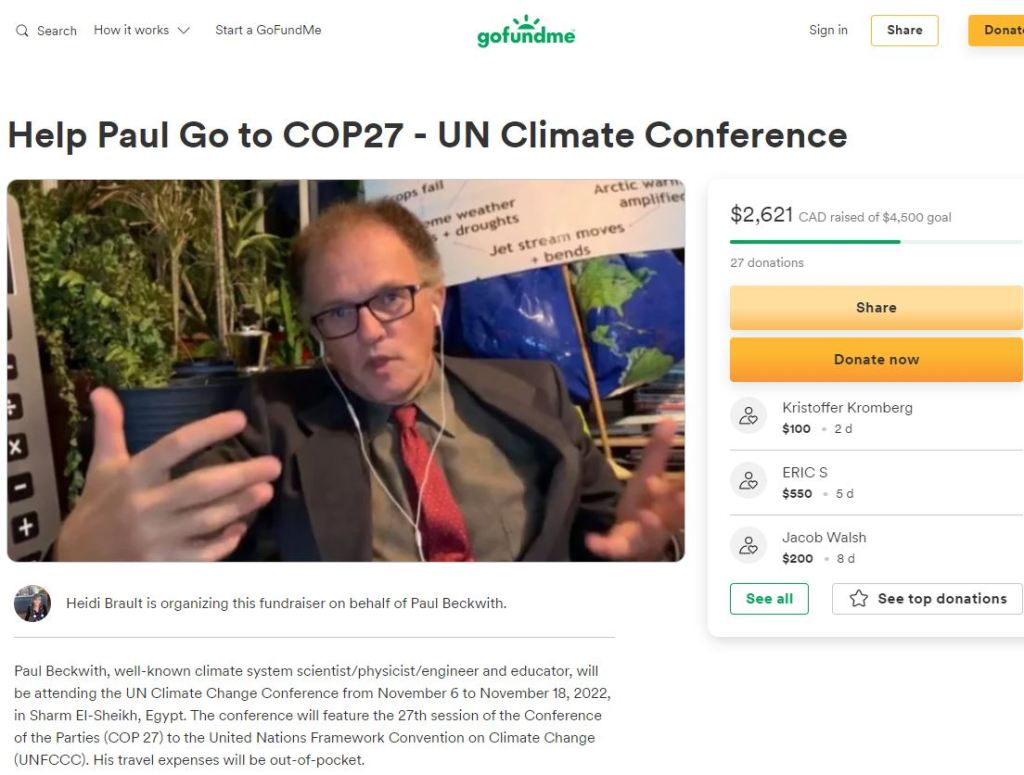Click ERIC S donor avatar icon
This screenshot has width=1024, height=775.
click(x=748, y=481)
